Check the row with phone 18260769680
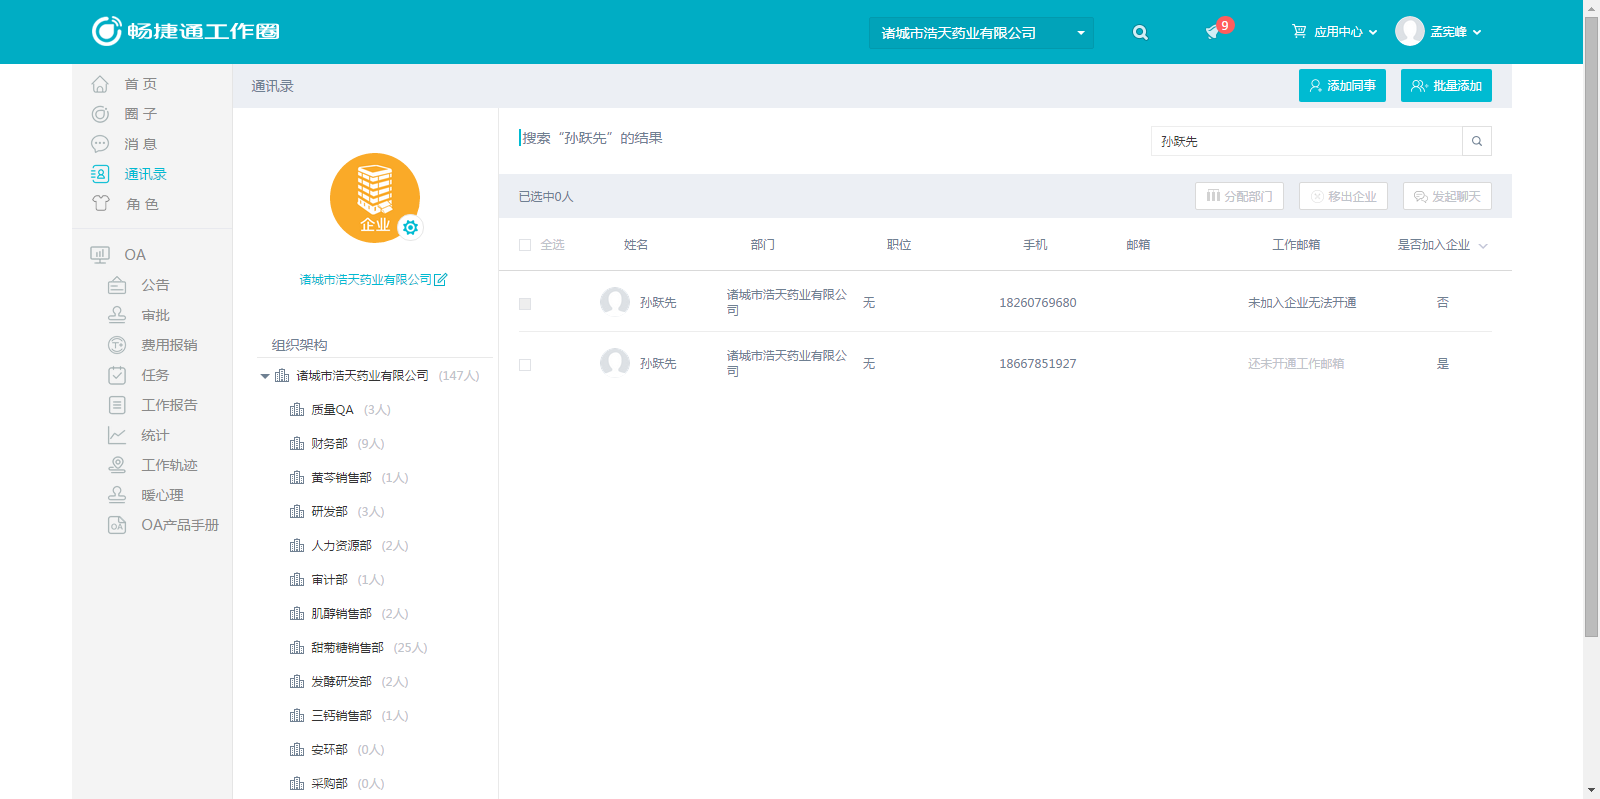This screenshot has width=1600, height=799. click(525, 304)
